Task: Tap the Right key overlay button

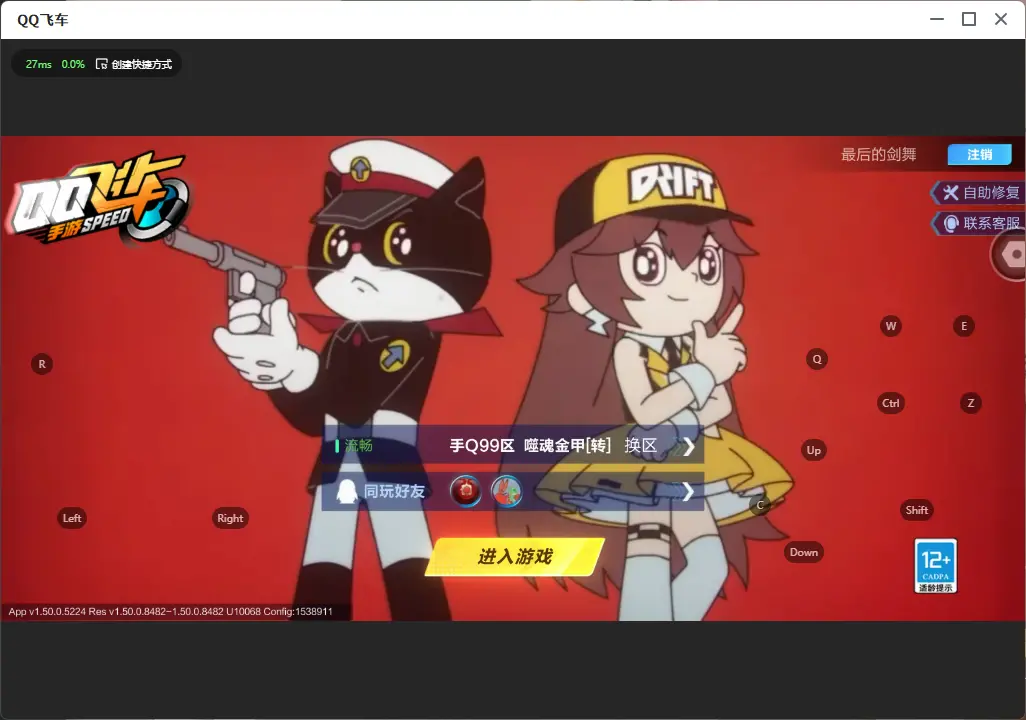Action: [x=230, y=518]
